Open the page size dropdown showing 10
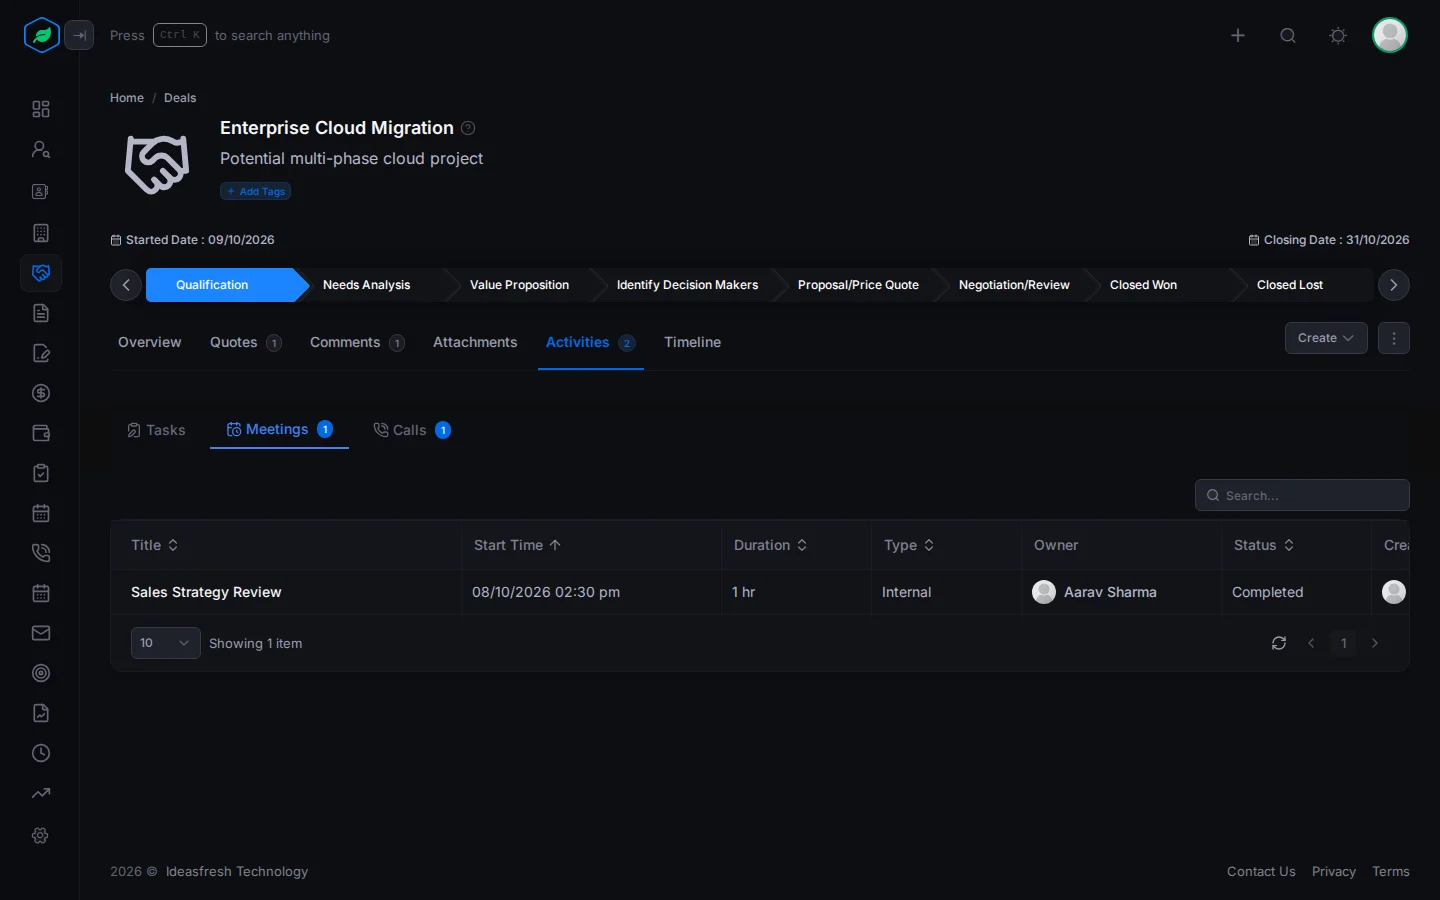1440x900 pixels. click(166, 643)
